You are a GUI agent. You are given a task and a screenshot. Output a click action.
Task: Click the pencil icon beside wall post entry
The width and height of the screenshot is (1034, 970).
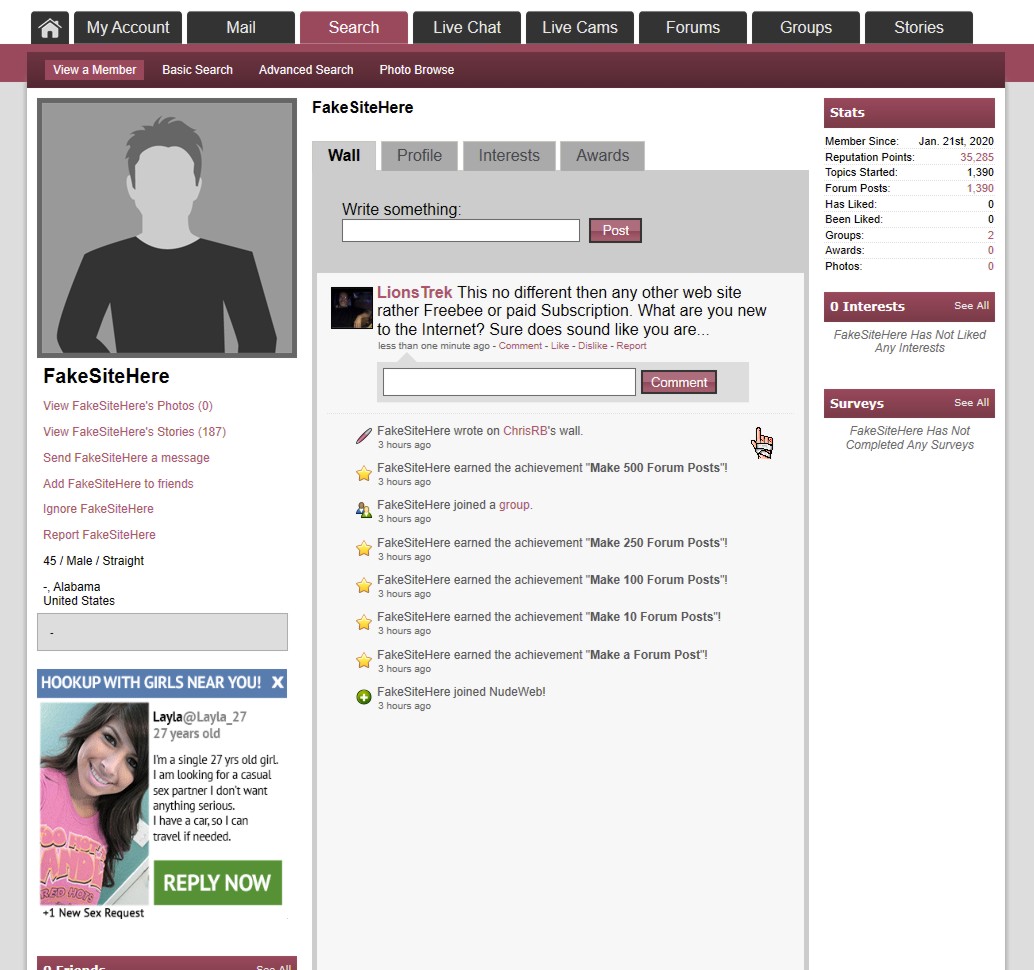click(364, 436)
